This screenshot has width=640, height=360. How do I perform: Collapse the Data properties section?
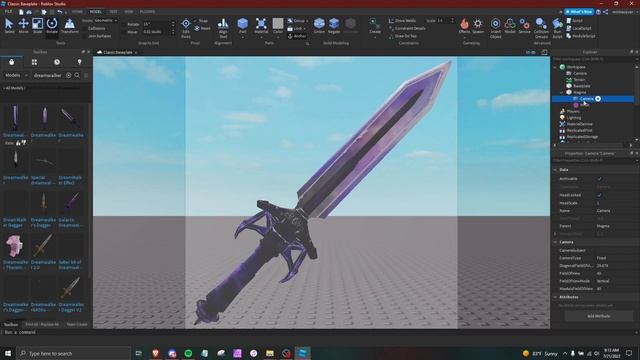coord(555,169)
